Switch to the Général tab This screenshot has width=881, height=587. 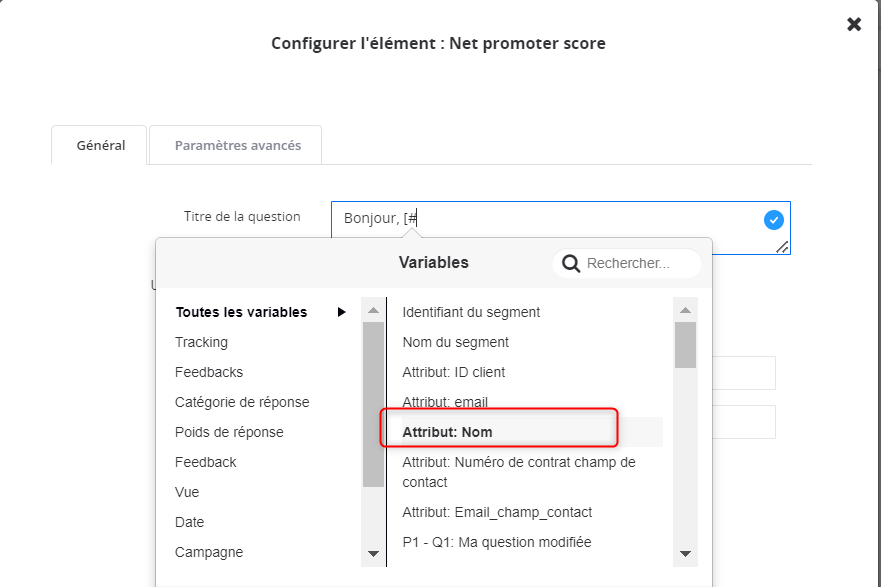tap(100, 145)
